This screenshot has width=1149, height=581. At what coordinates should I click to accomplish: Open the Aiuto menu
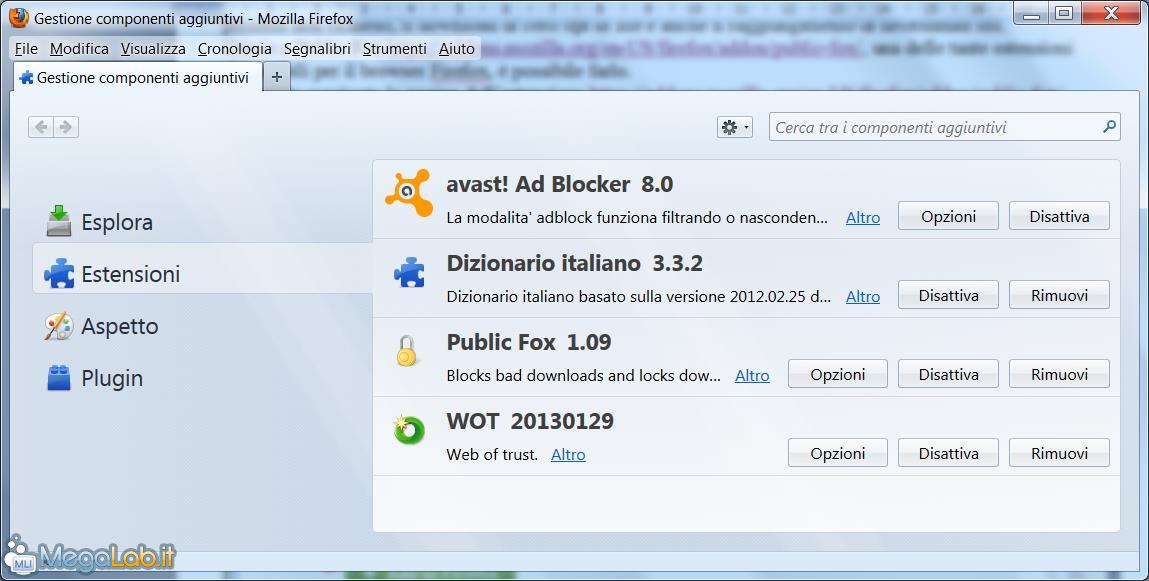click(x=457, y=49)
